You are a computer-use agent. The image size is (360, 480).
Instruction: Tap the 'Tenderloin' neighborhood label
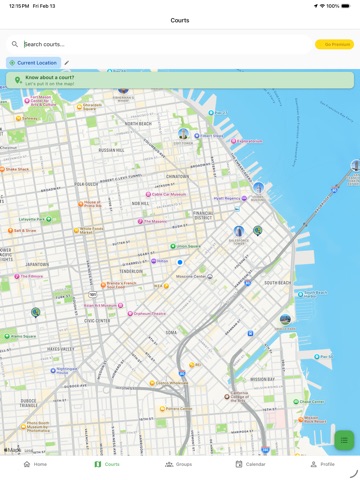click(x=131, y=271)
